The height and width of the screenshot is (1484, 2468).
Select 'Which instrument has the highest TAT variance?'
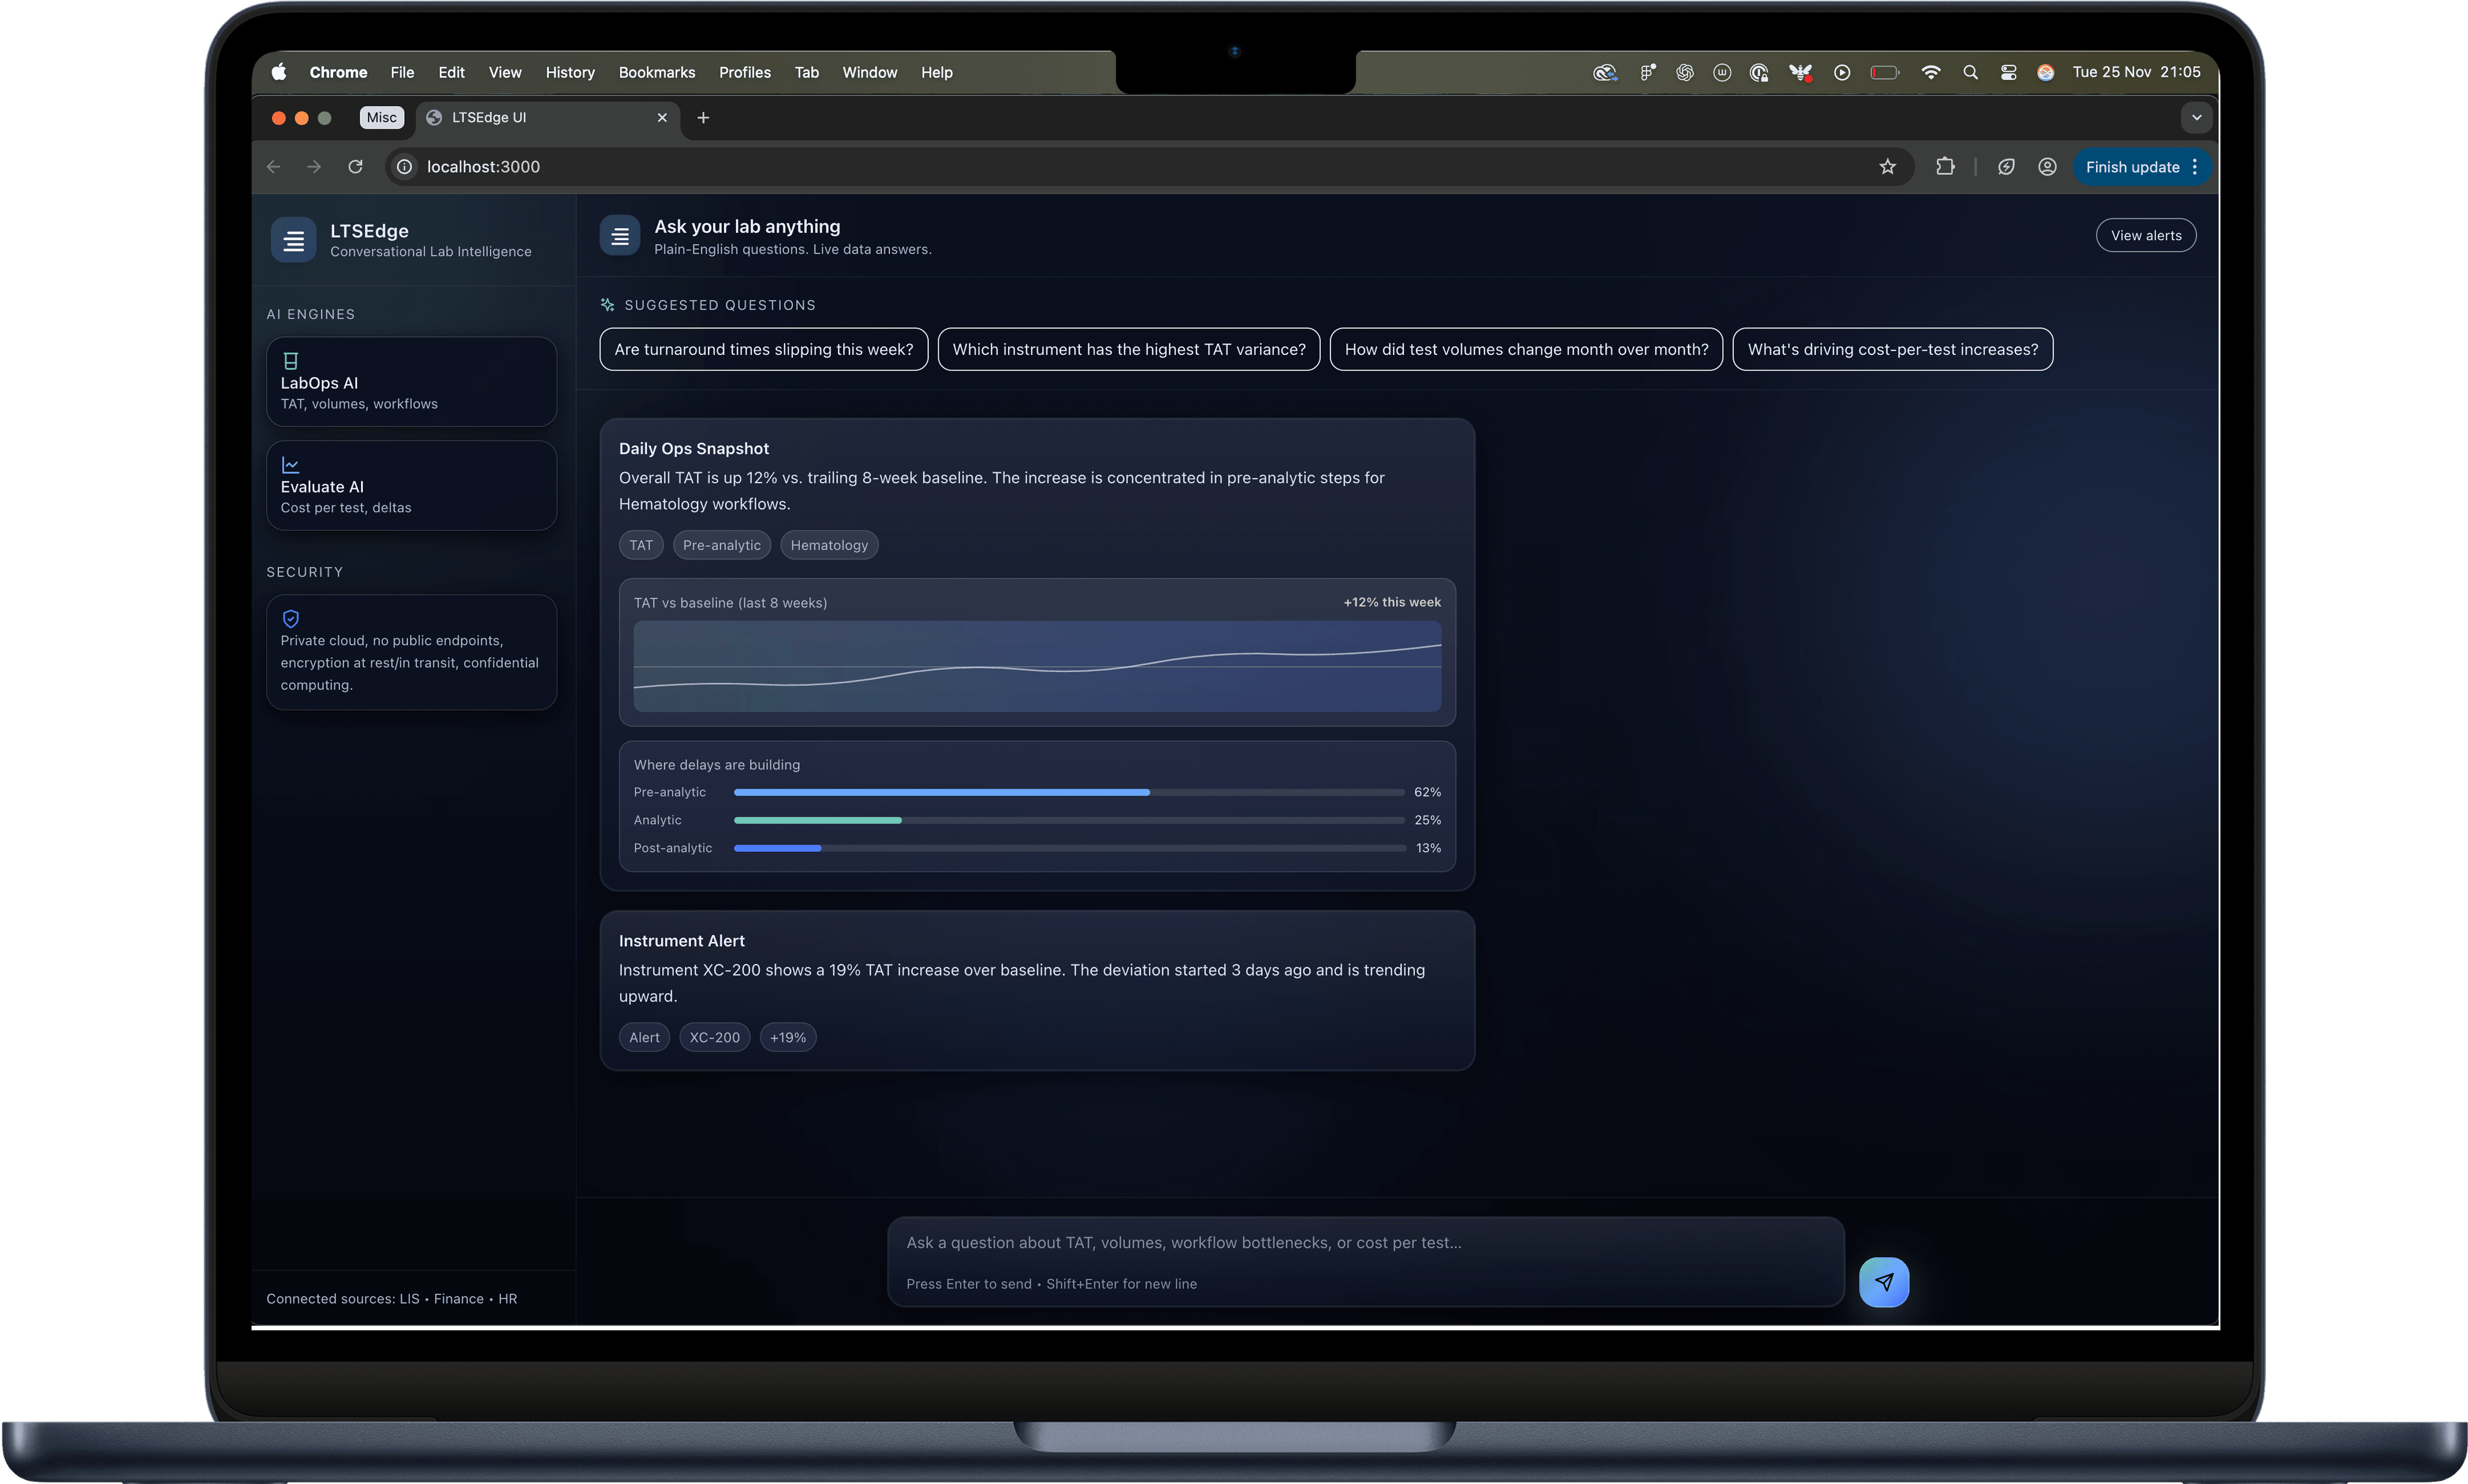pos(1128,349)
